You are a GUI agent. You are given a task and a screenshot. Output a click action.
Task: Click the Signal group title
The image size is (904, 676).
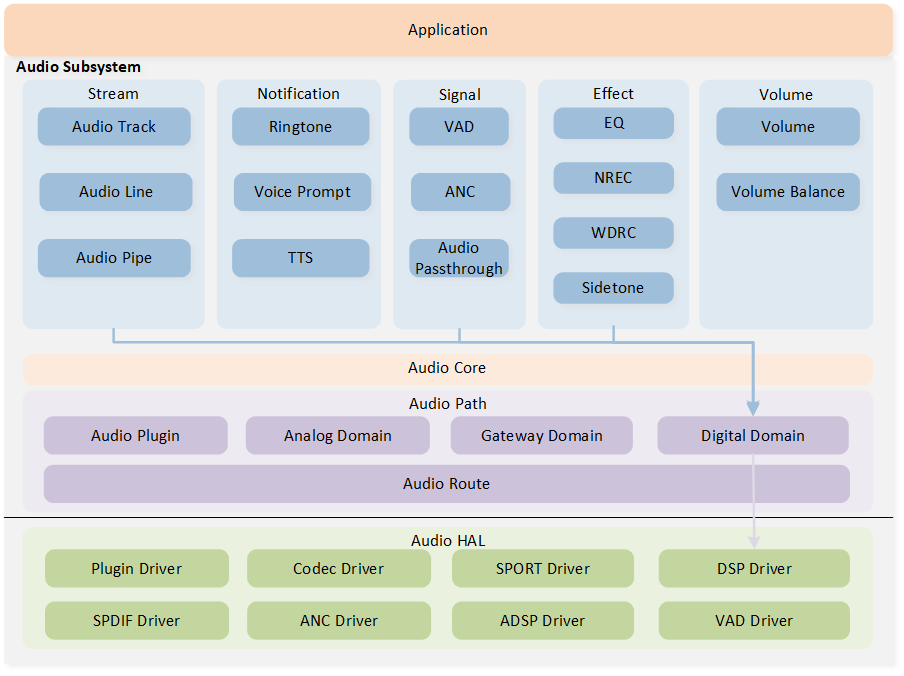[459, 95]
